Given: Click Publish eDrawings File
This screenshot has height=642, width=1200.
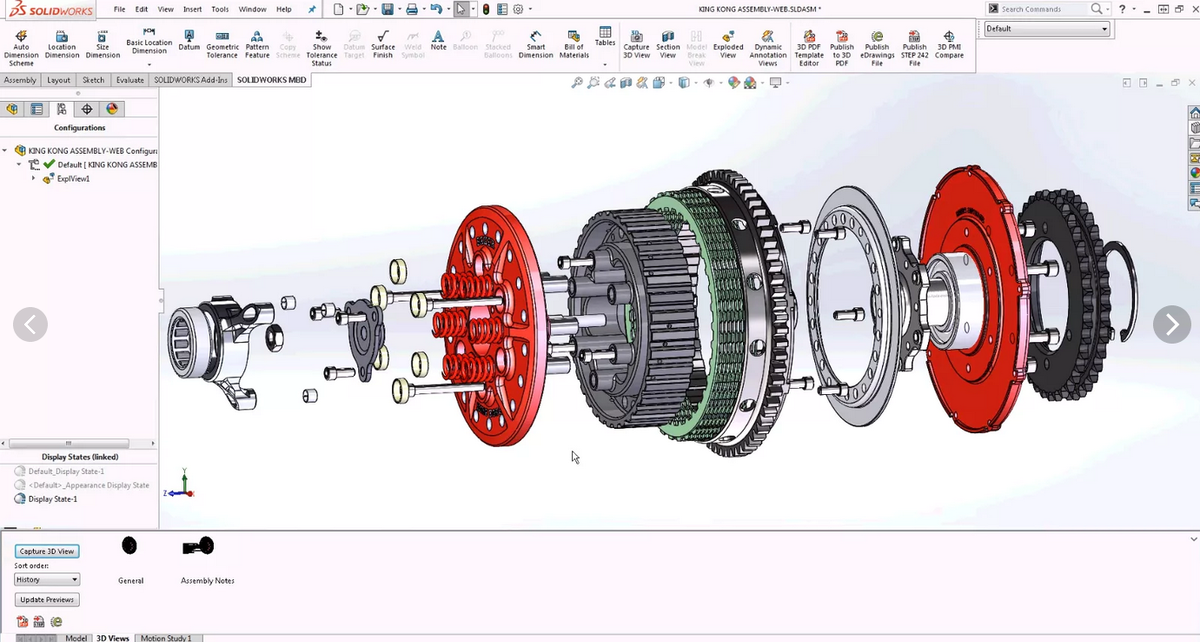Looking at the screenshot, I should (x=877, y=48).
